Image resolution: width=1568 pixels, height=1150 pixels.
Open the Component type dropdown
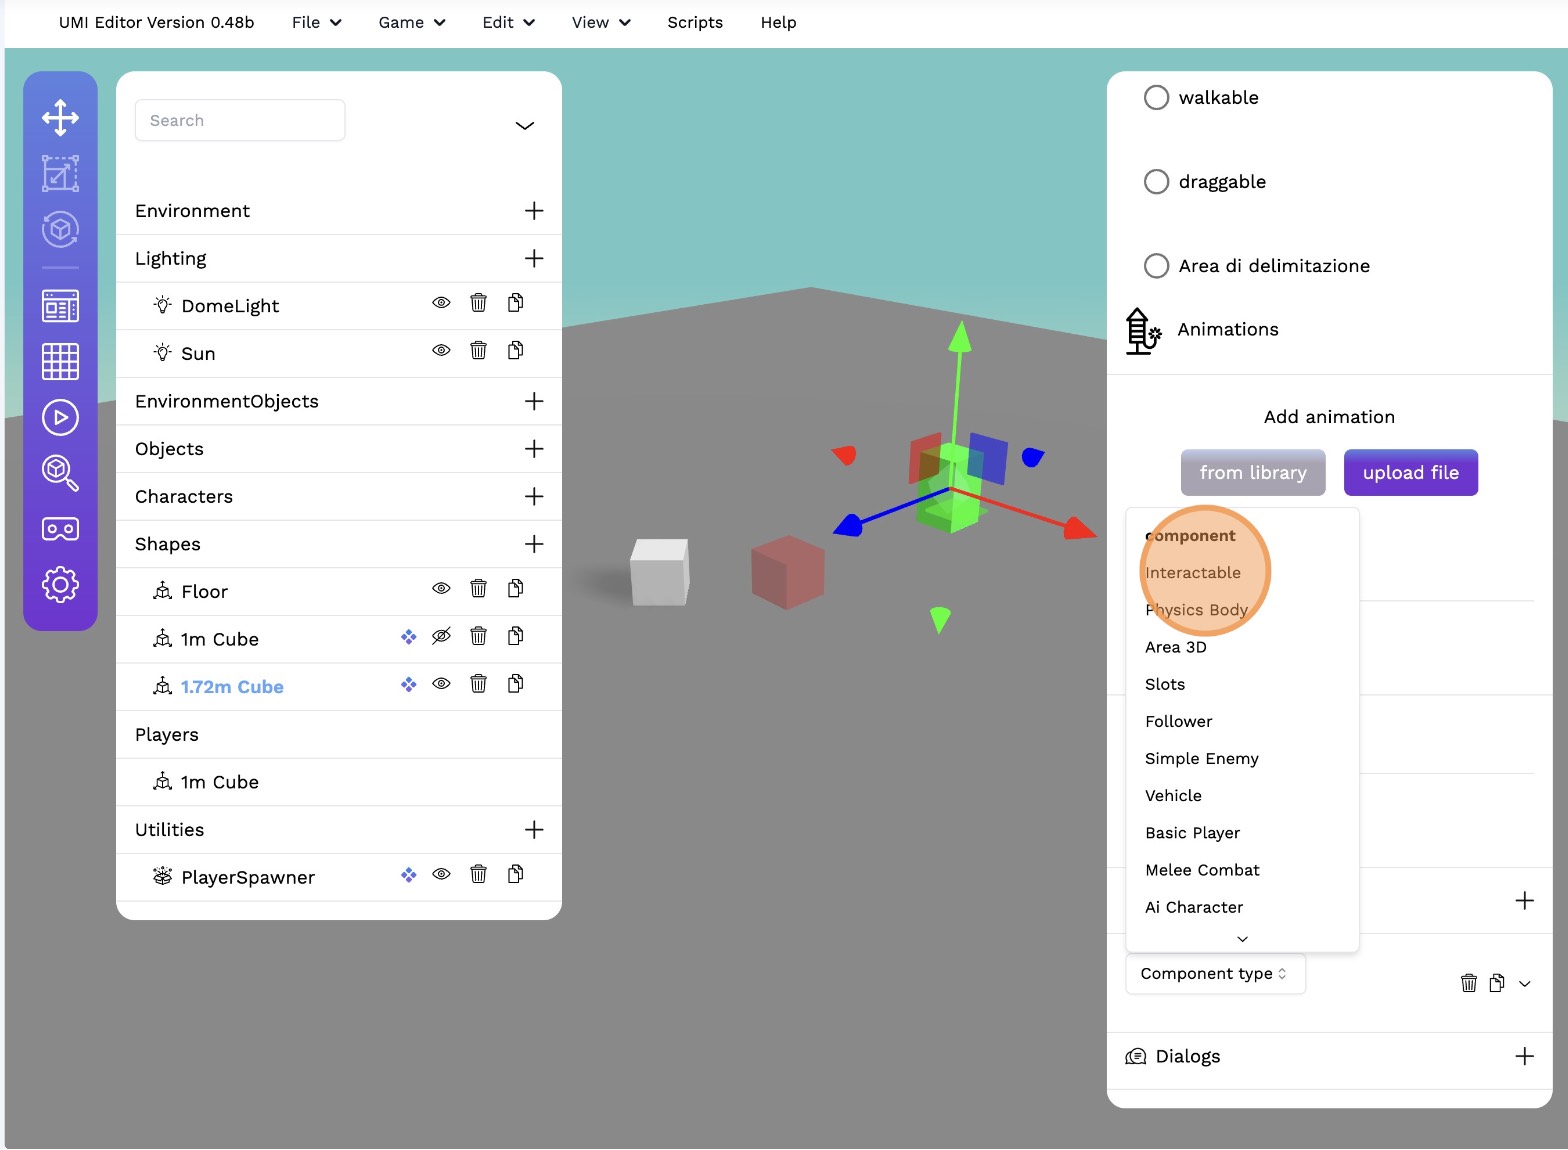[1214, 973]
